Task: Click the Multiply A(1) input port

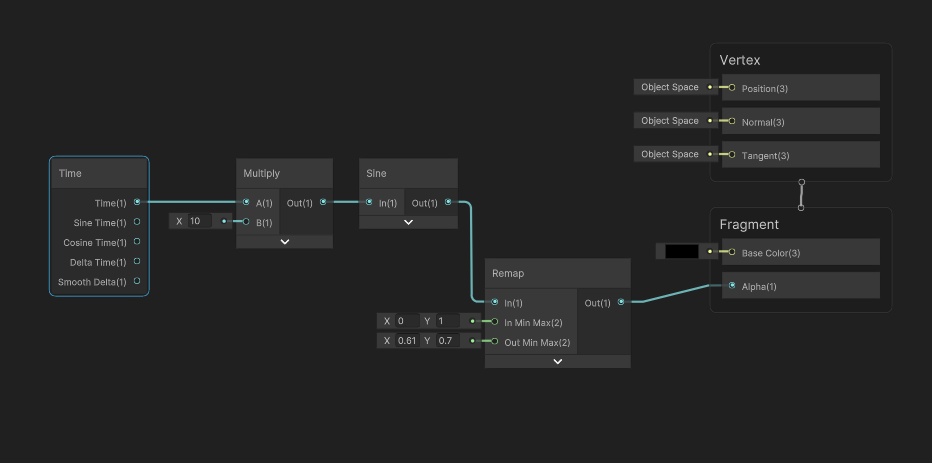Action: point(246,202)
